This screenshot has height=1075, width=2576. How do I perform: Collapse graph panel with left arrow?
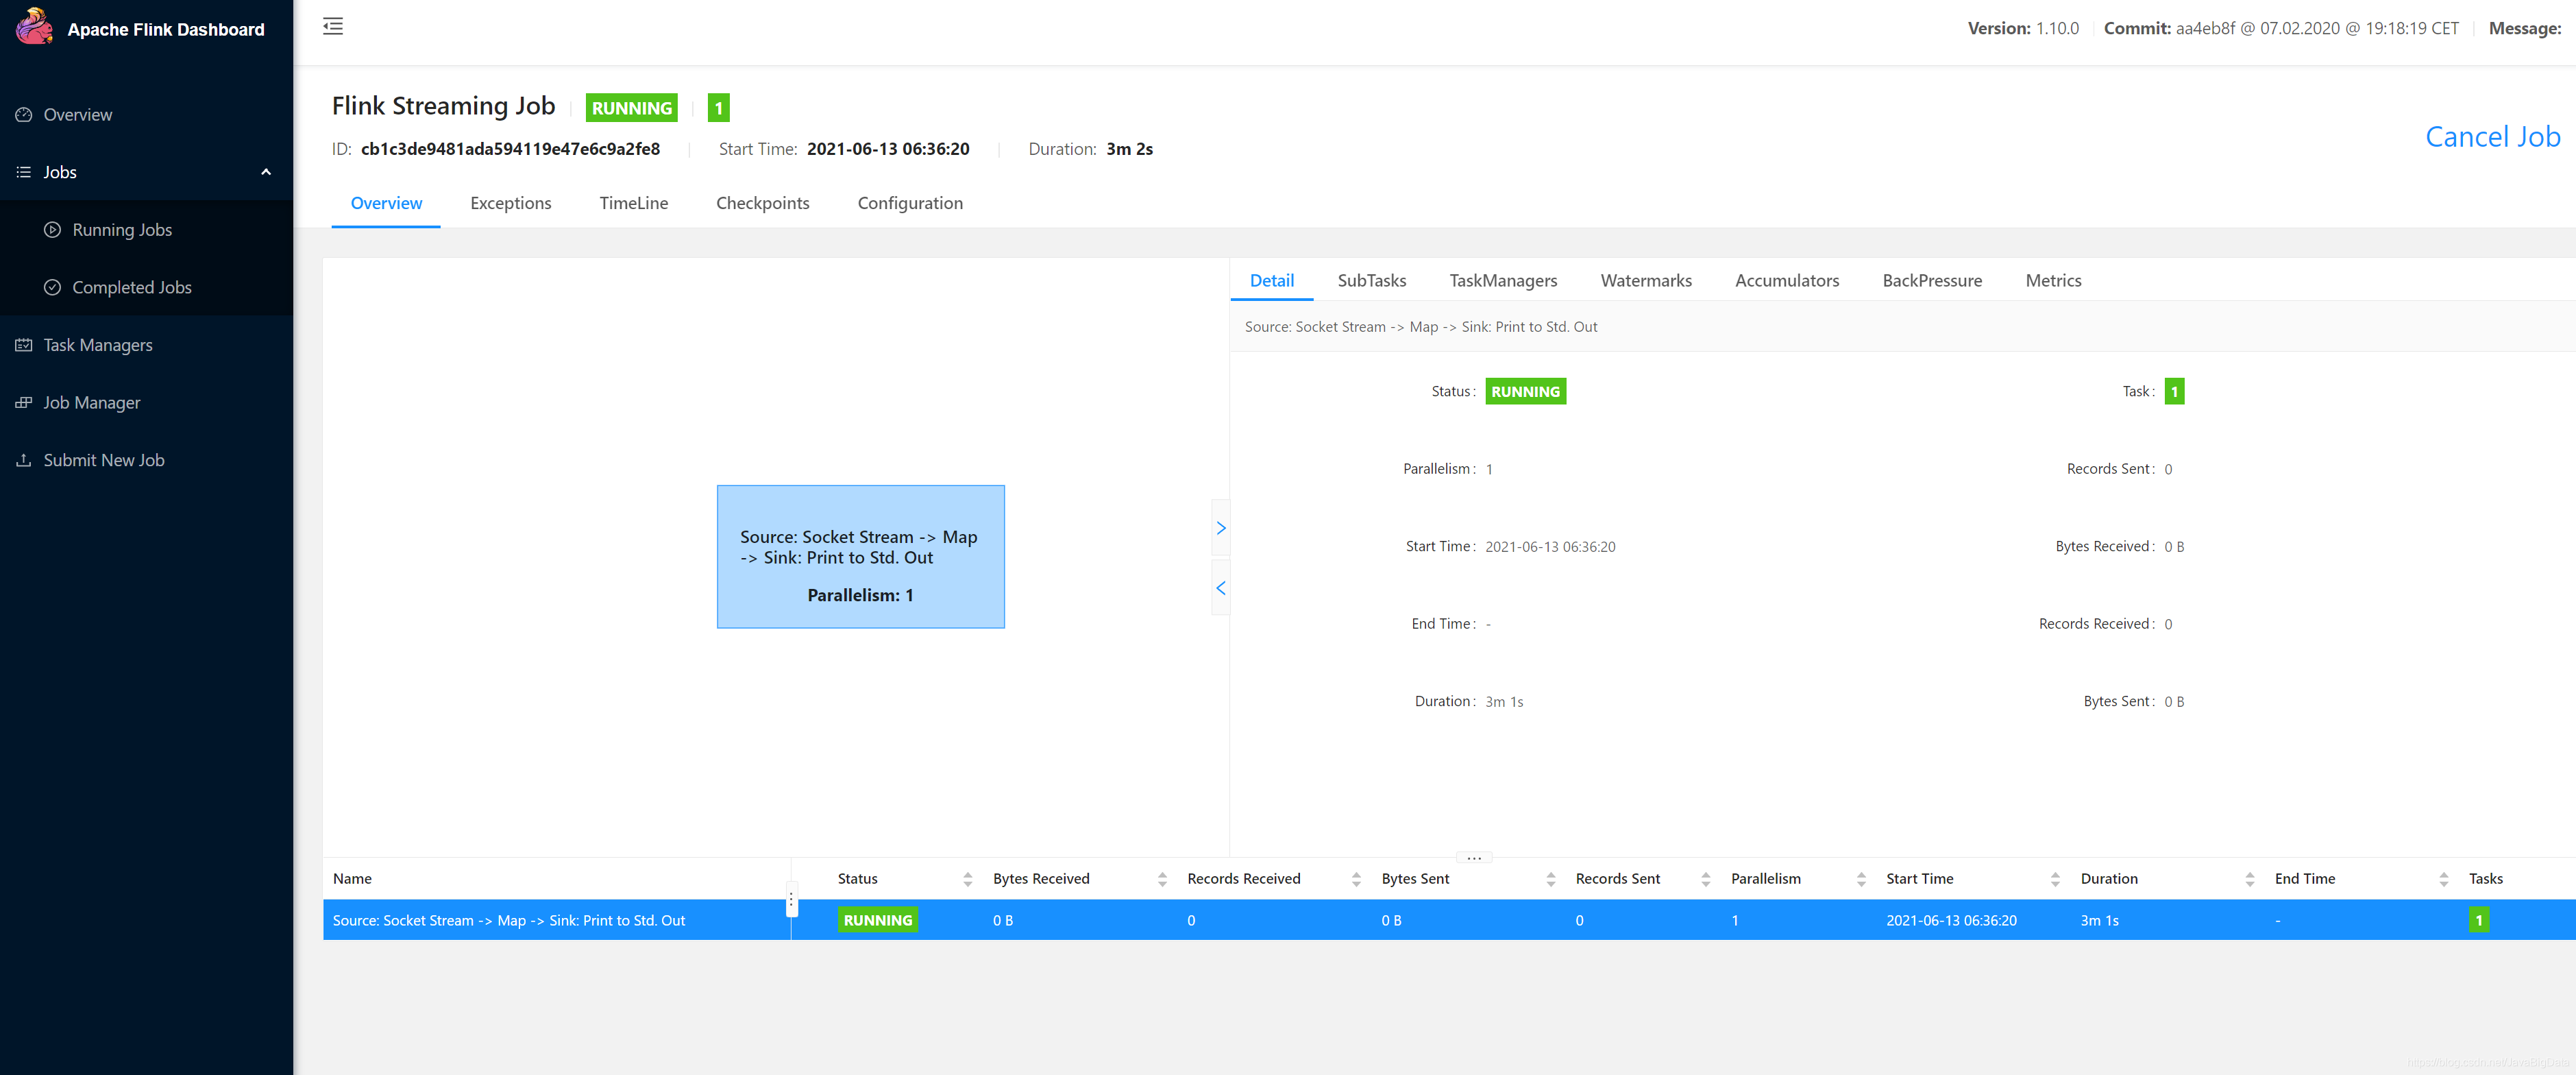click(1220, 588)
